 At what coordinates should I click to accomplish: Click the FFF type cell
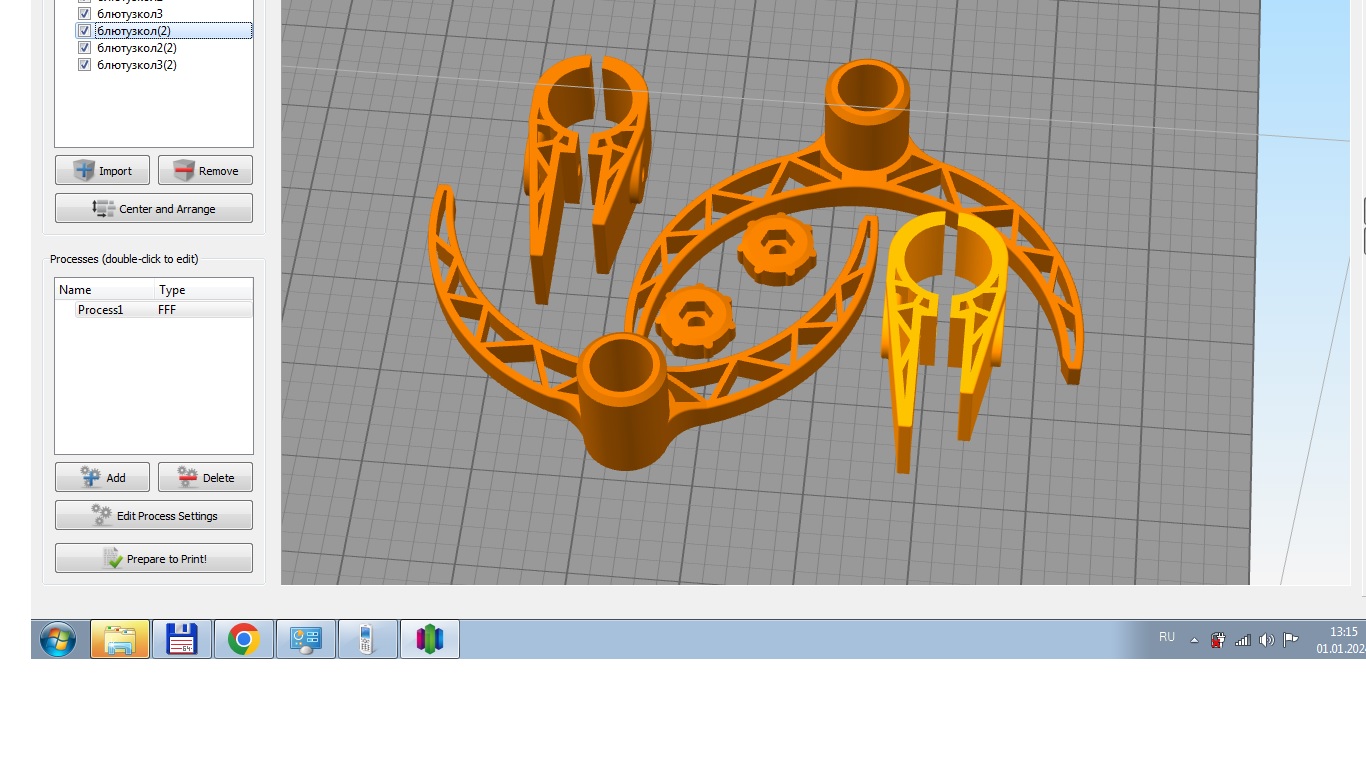(167, 310)
